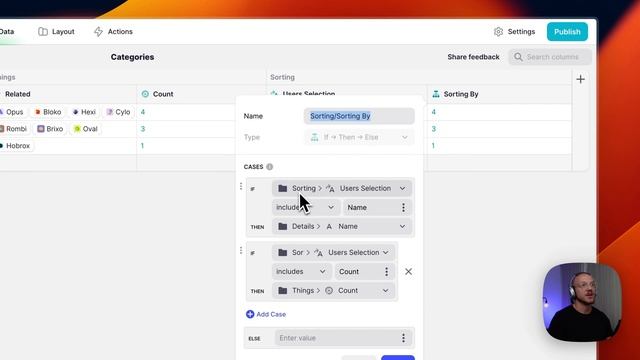Edit the Name field Sorting/Sorting By
This screenshot has width=640, height=360.
359,116
